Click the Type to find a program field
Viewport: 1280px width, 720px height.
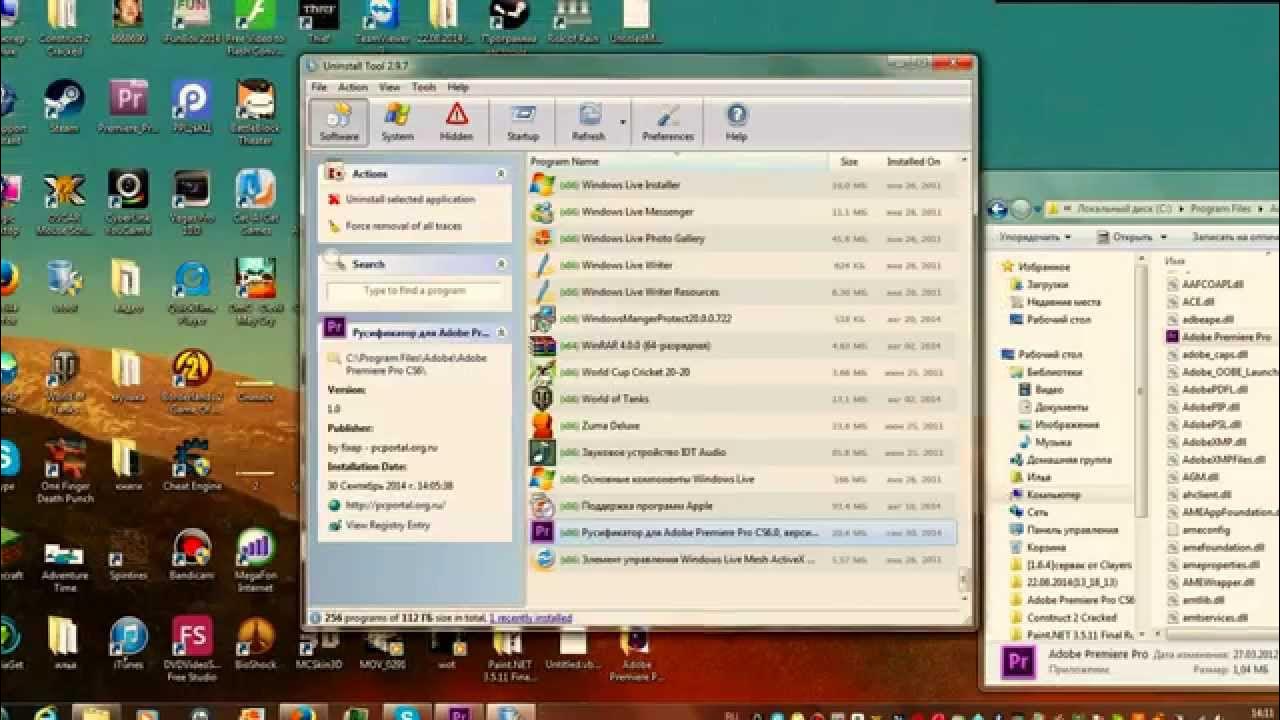[x=414, y=291]
